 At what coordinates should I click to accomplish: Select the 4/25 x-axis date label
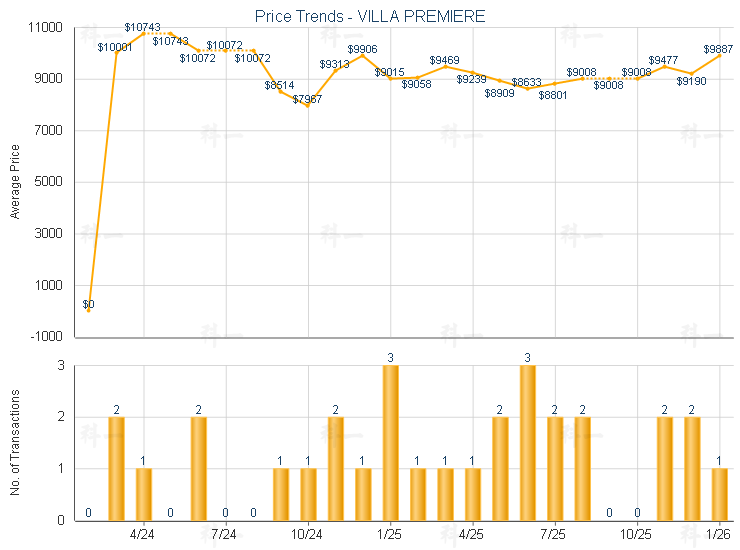[472, 535]
